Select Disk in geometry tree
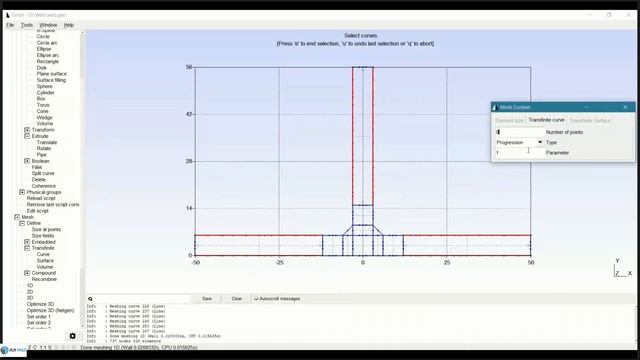Screen dimensions: 640x360 click(x=41, y=68)
